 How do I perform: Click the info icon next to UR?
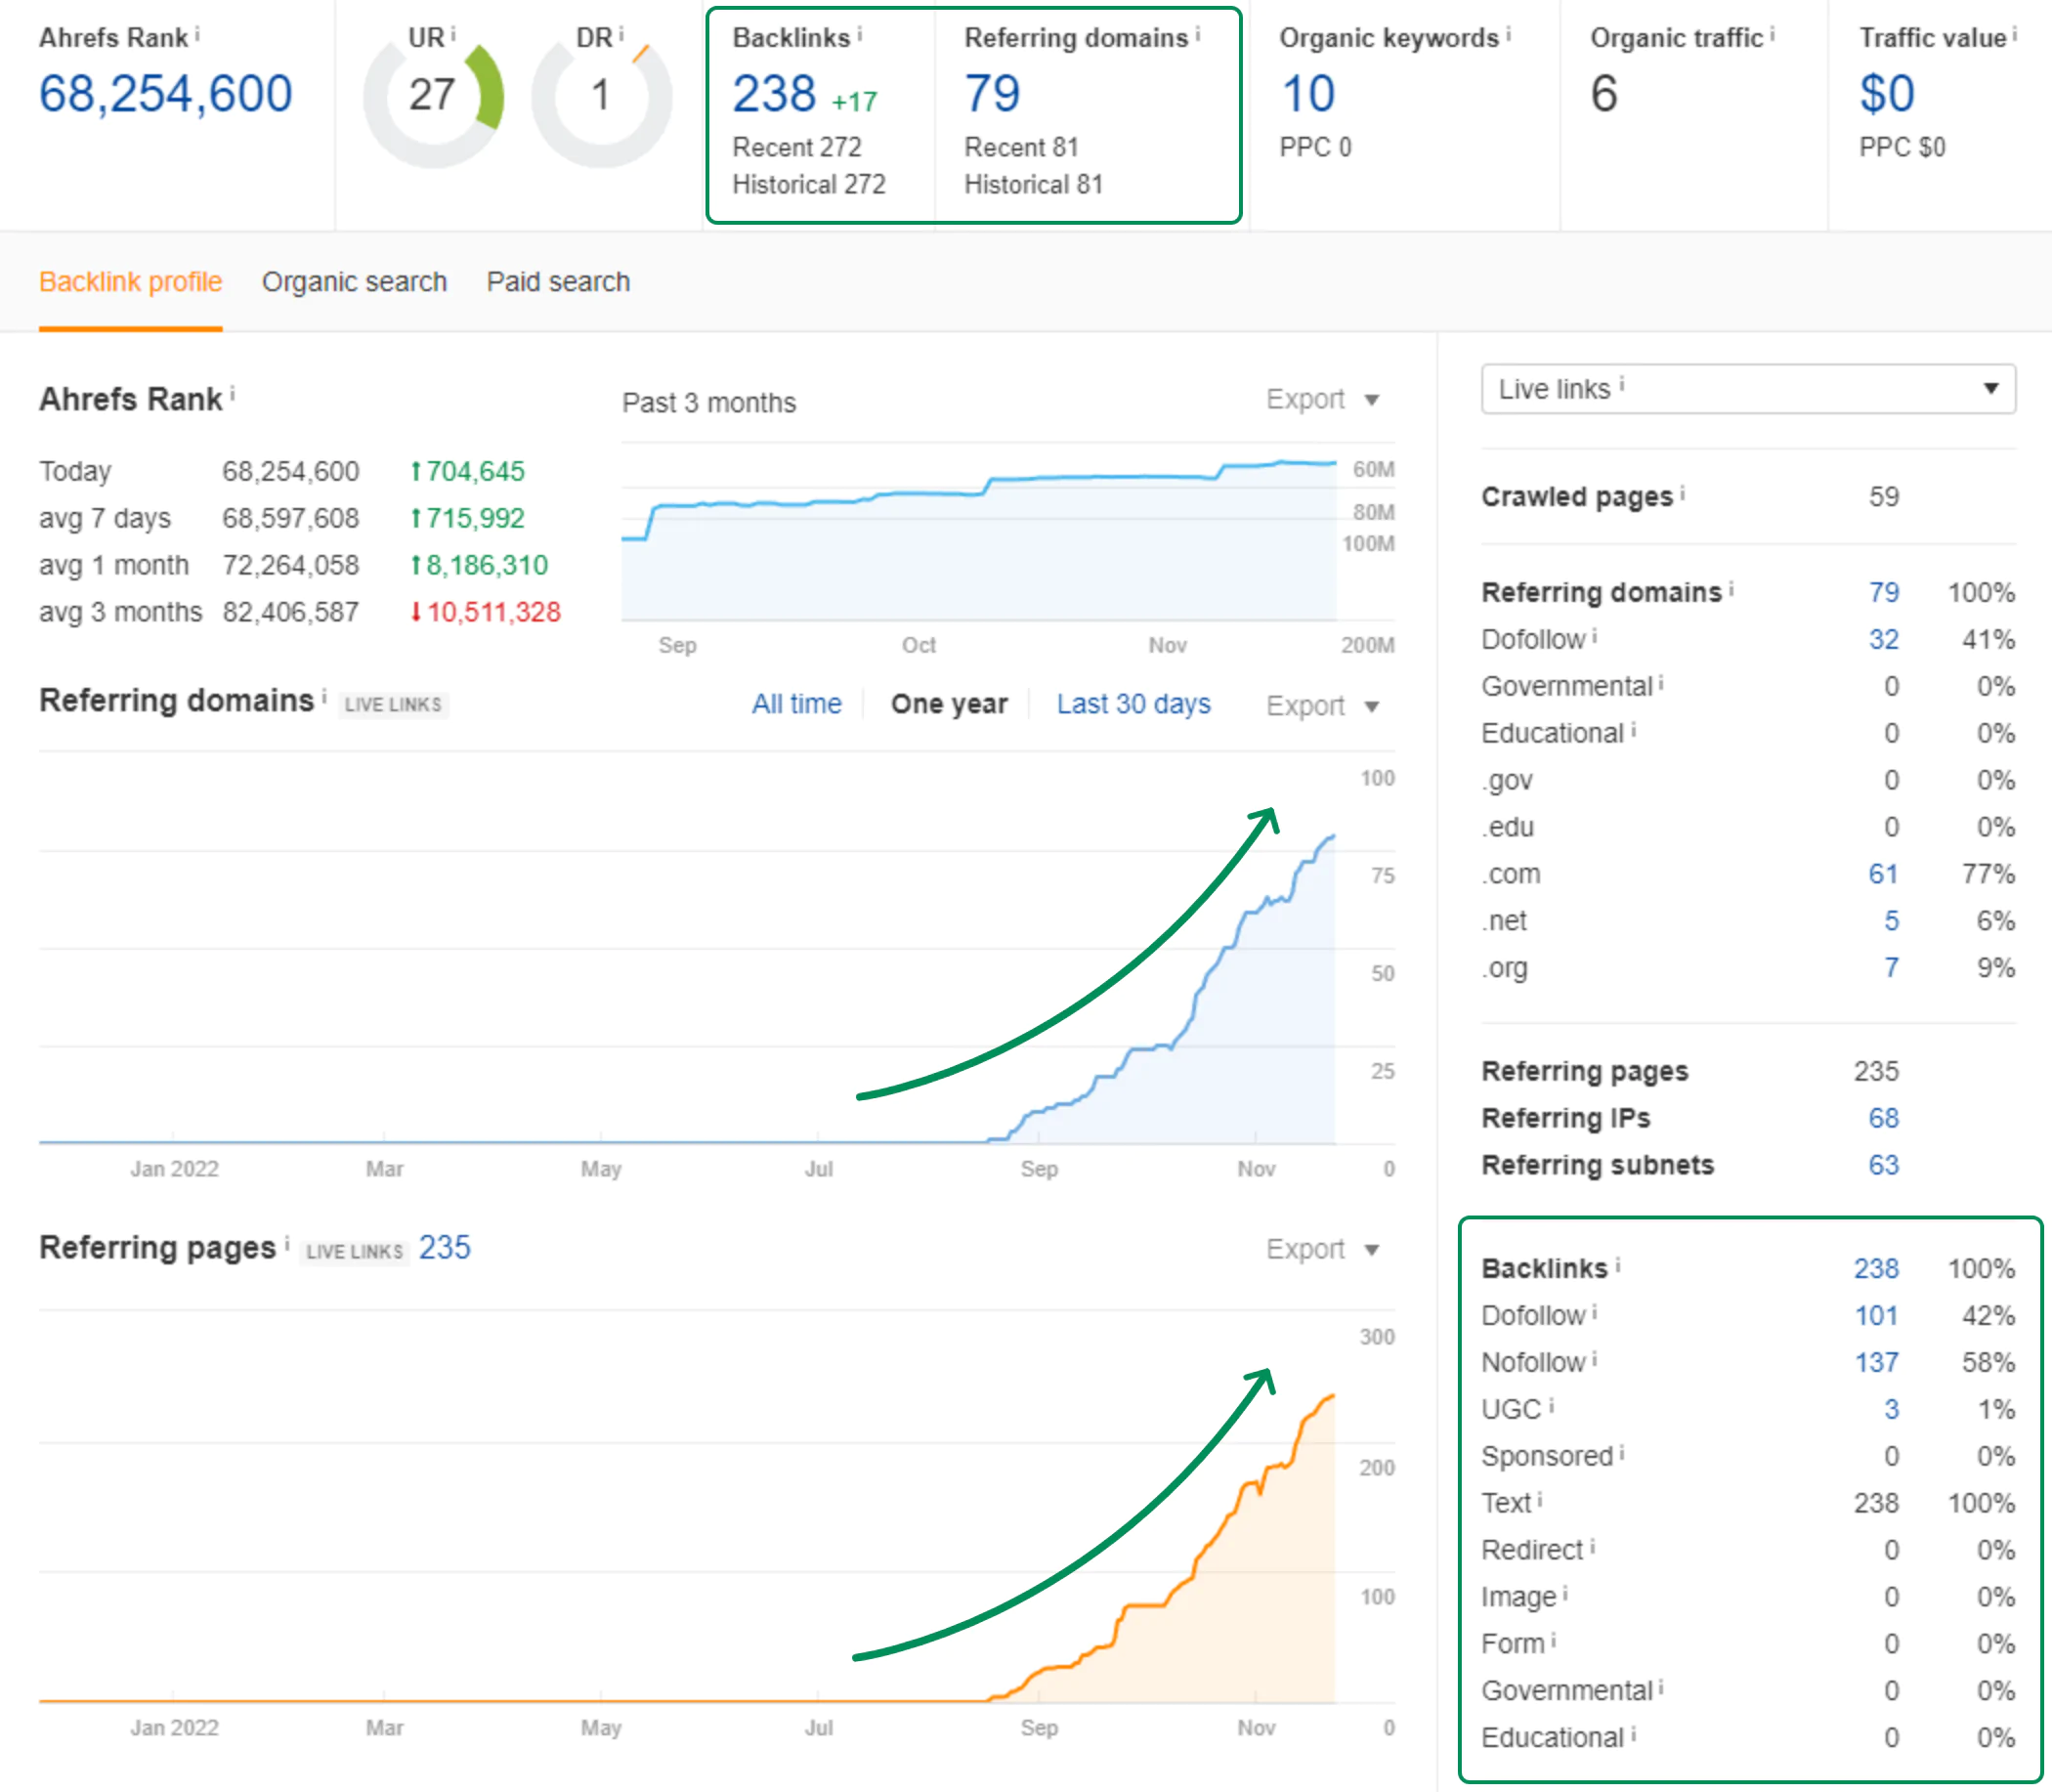[x=453, y=34]
